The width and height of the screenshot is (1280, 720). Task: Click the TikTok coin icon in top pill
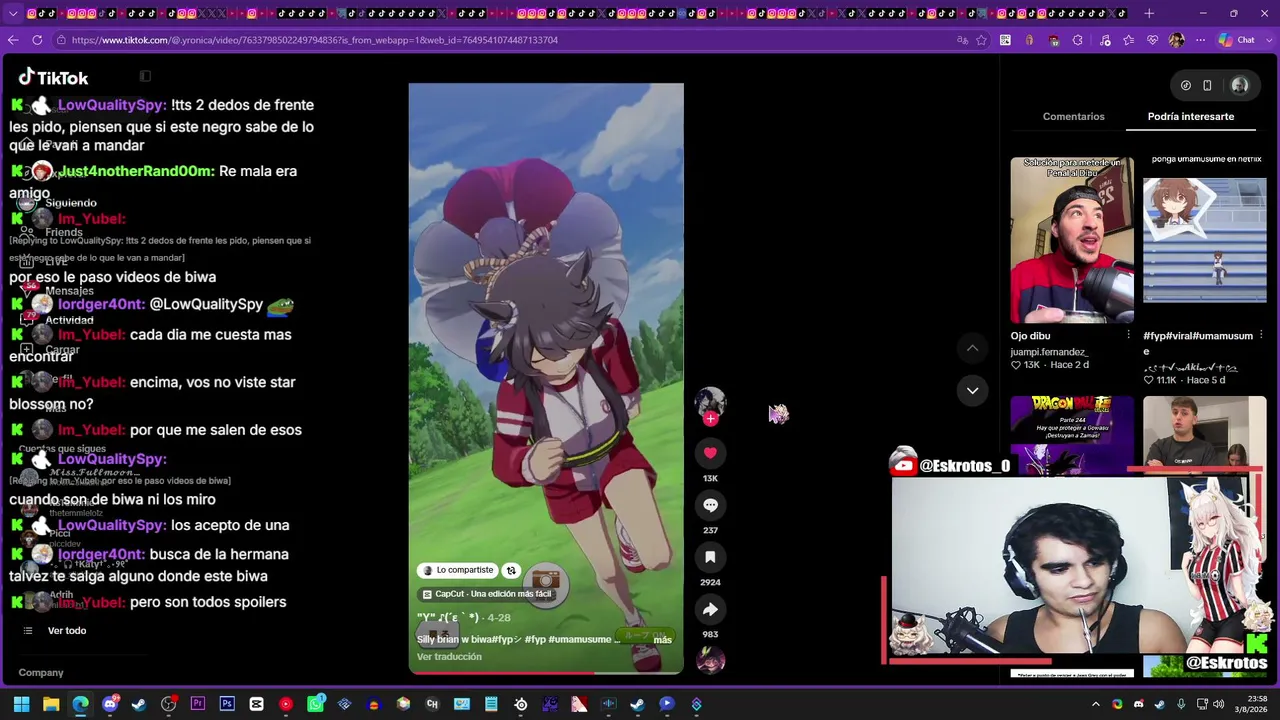1185,86
